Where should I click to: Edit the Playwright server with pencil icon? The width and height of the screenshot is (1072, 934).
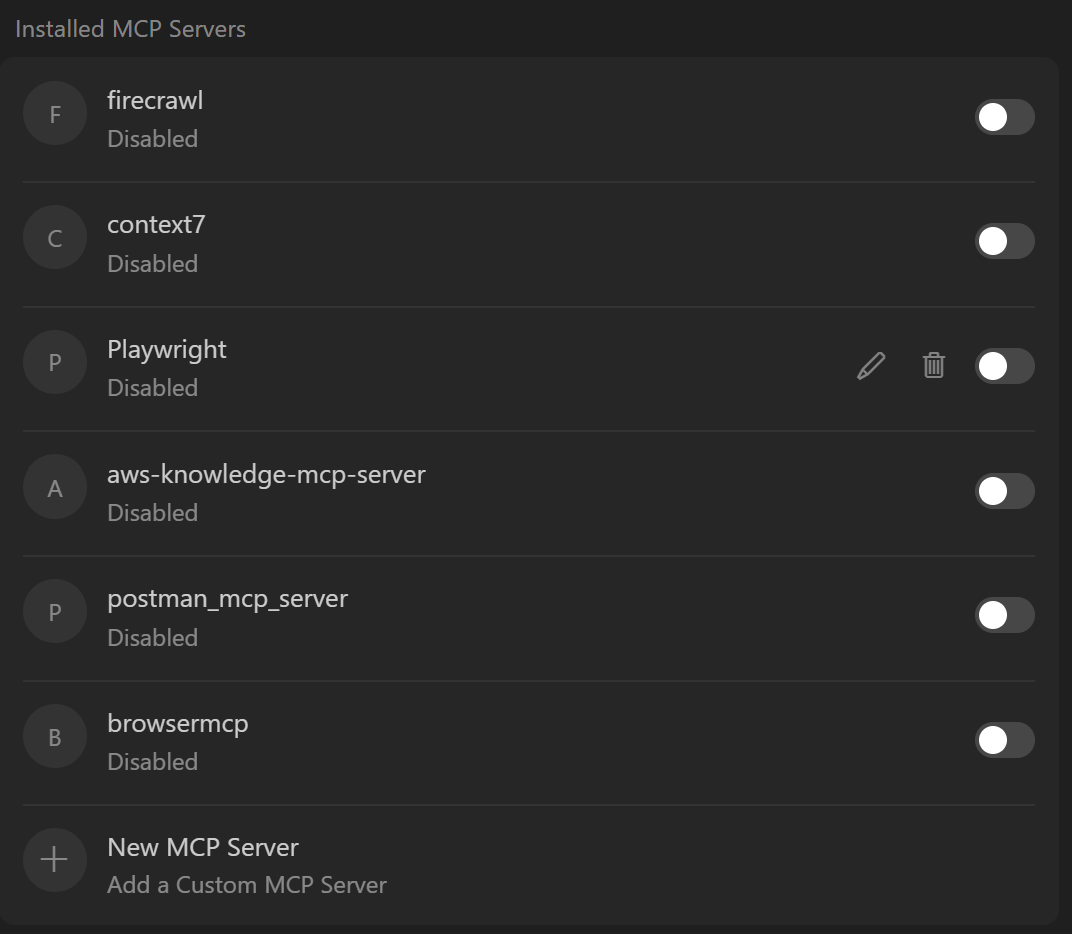[871, 366]
